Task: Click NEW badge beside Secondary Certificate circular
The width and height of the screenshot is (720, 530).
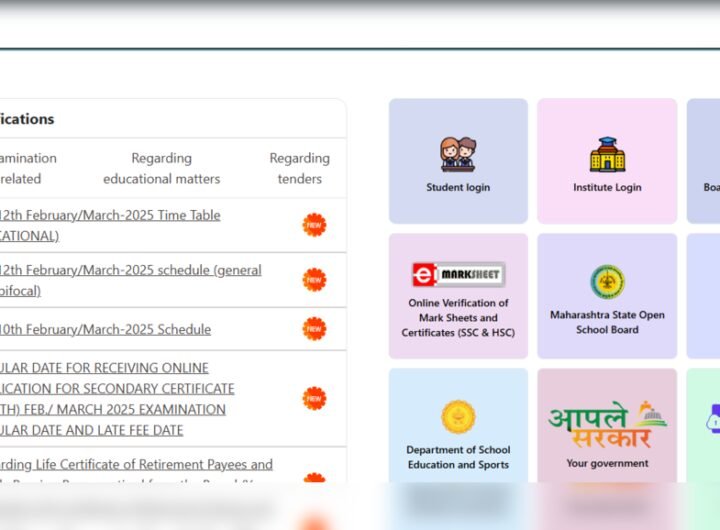Action: tap(314, 399)
